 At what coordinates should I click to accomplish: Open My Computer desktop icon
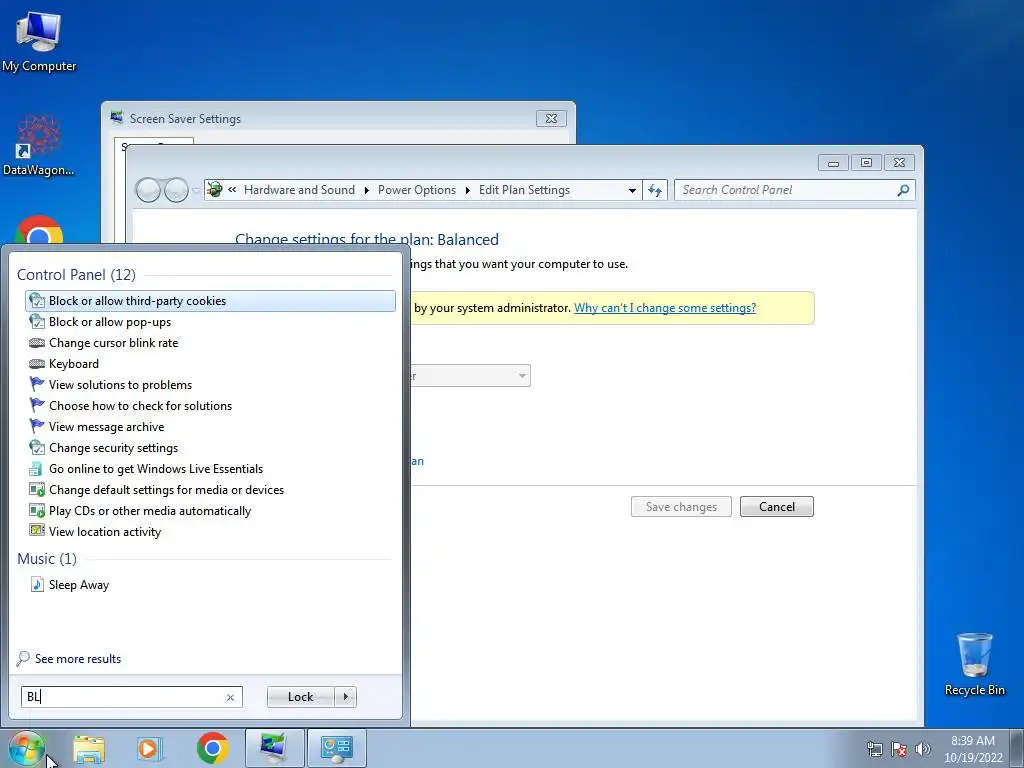click(39, 42)
